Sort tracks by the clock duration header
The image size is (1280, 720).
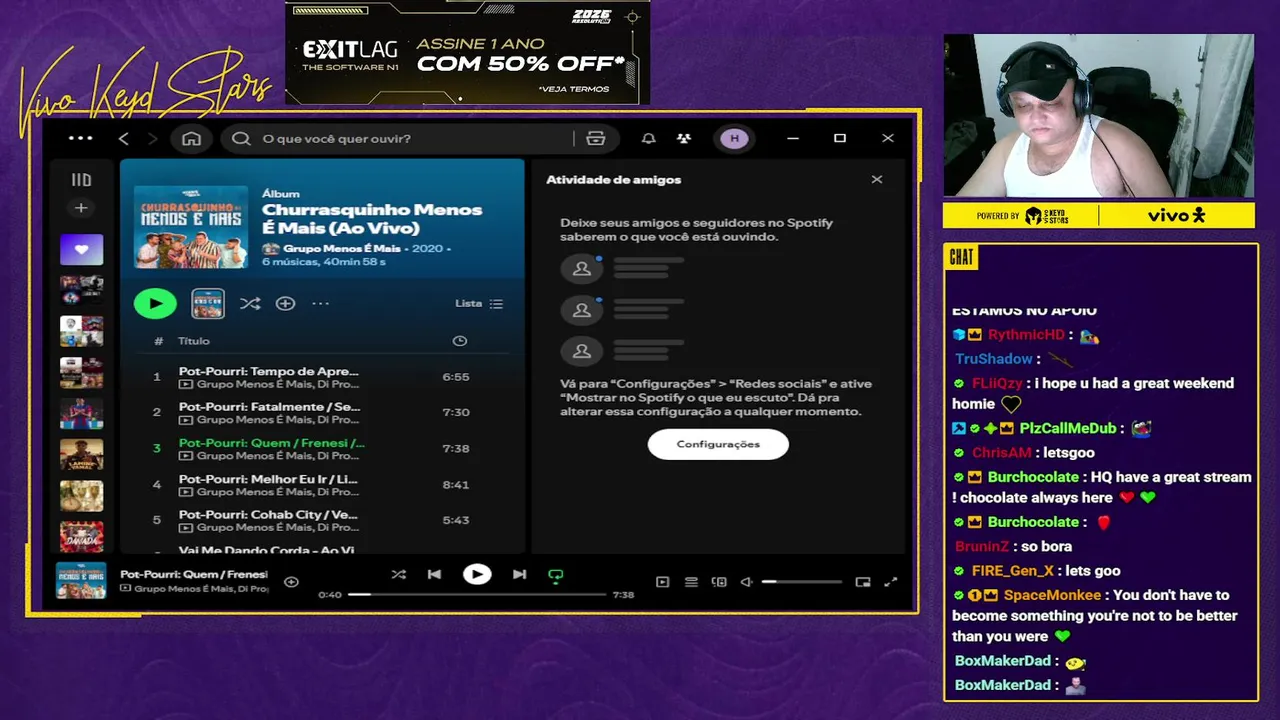[460, 341]
